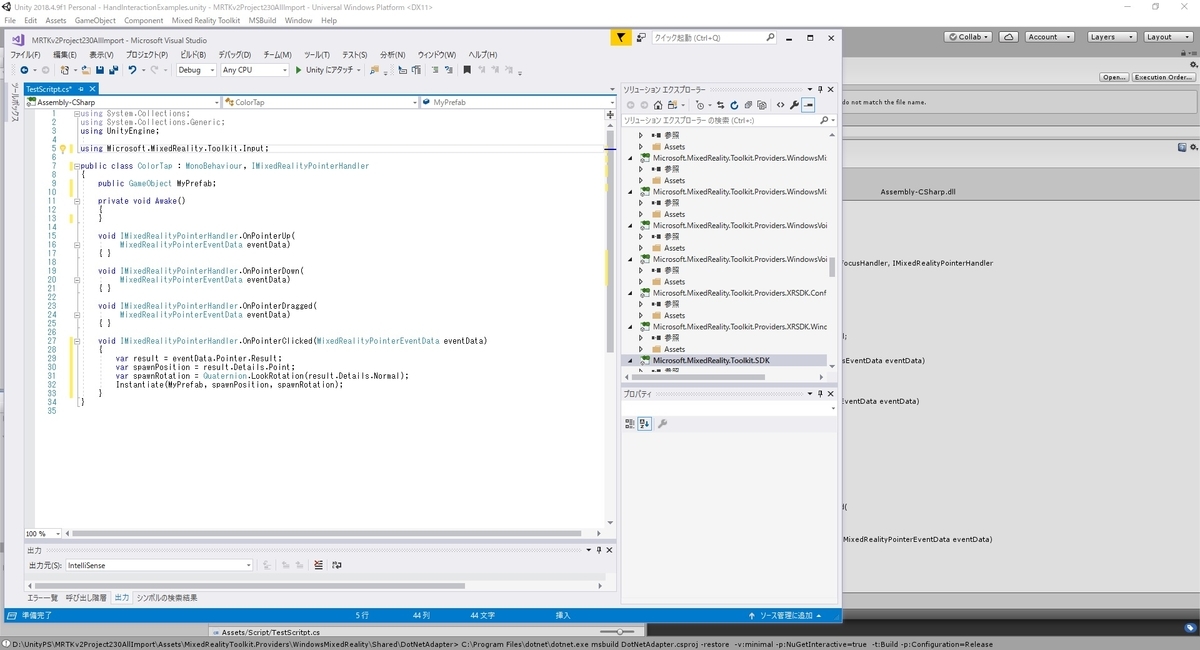
Task: Open the ツール(T) menu
Action: click(317, 54)
